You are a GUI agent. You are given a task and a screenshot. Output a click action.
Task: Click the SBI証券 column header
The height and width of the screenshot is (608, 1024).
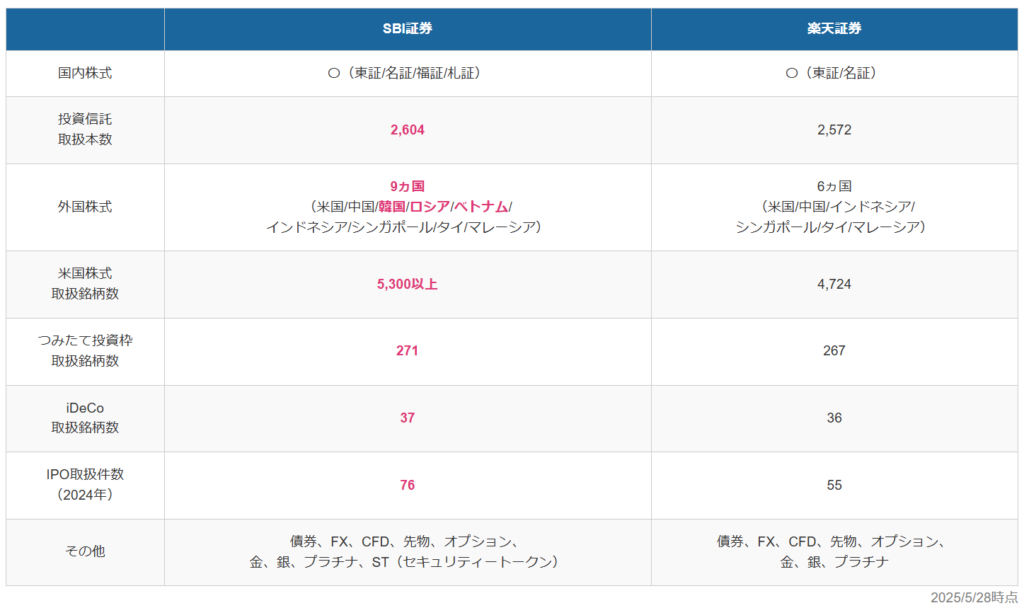coord(408,29)
